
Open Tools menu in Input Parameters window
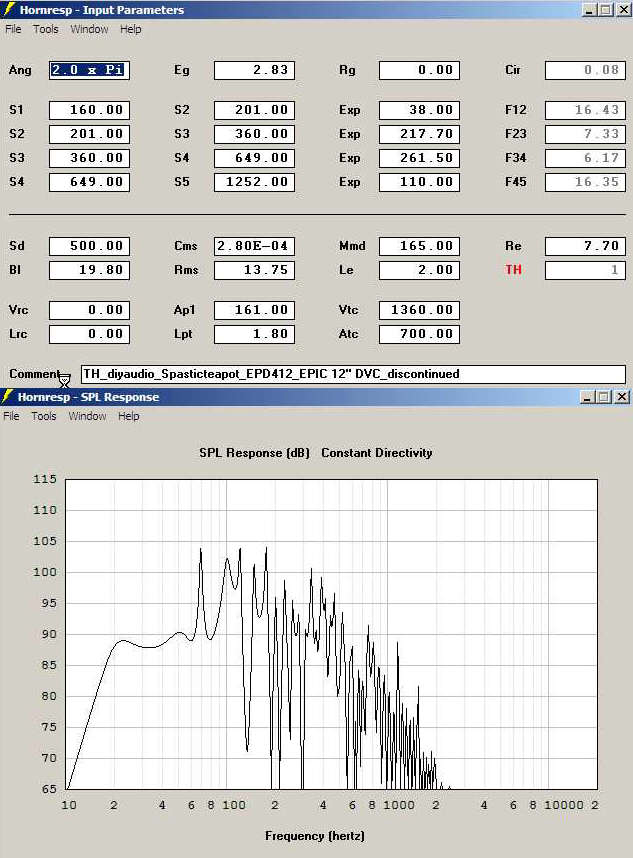click(x=45, y=29)
